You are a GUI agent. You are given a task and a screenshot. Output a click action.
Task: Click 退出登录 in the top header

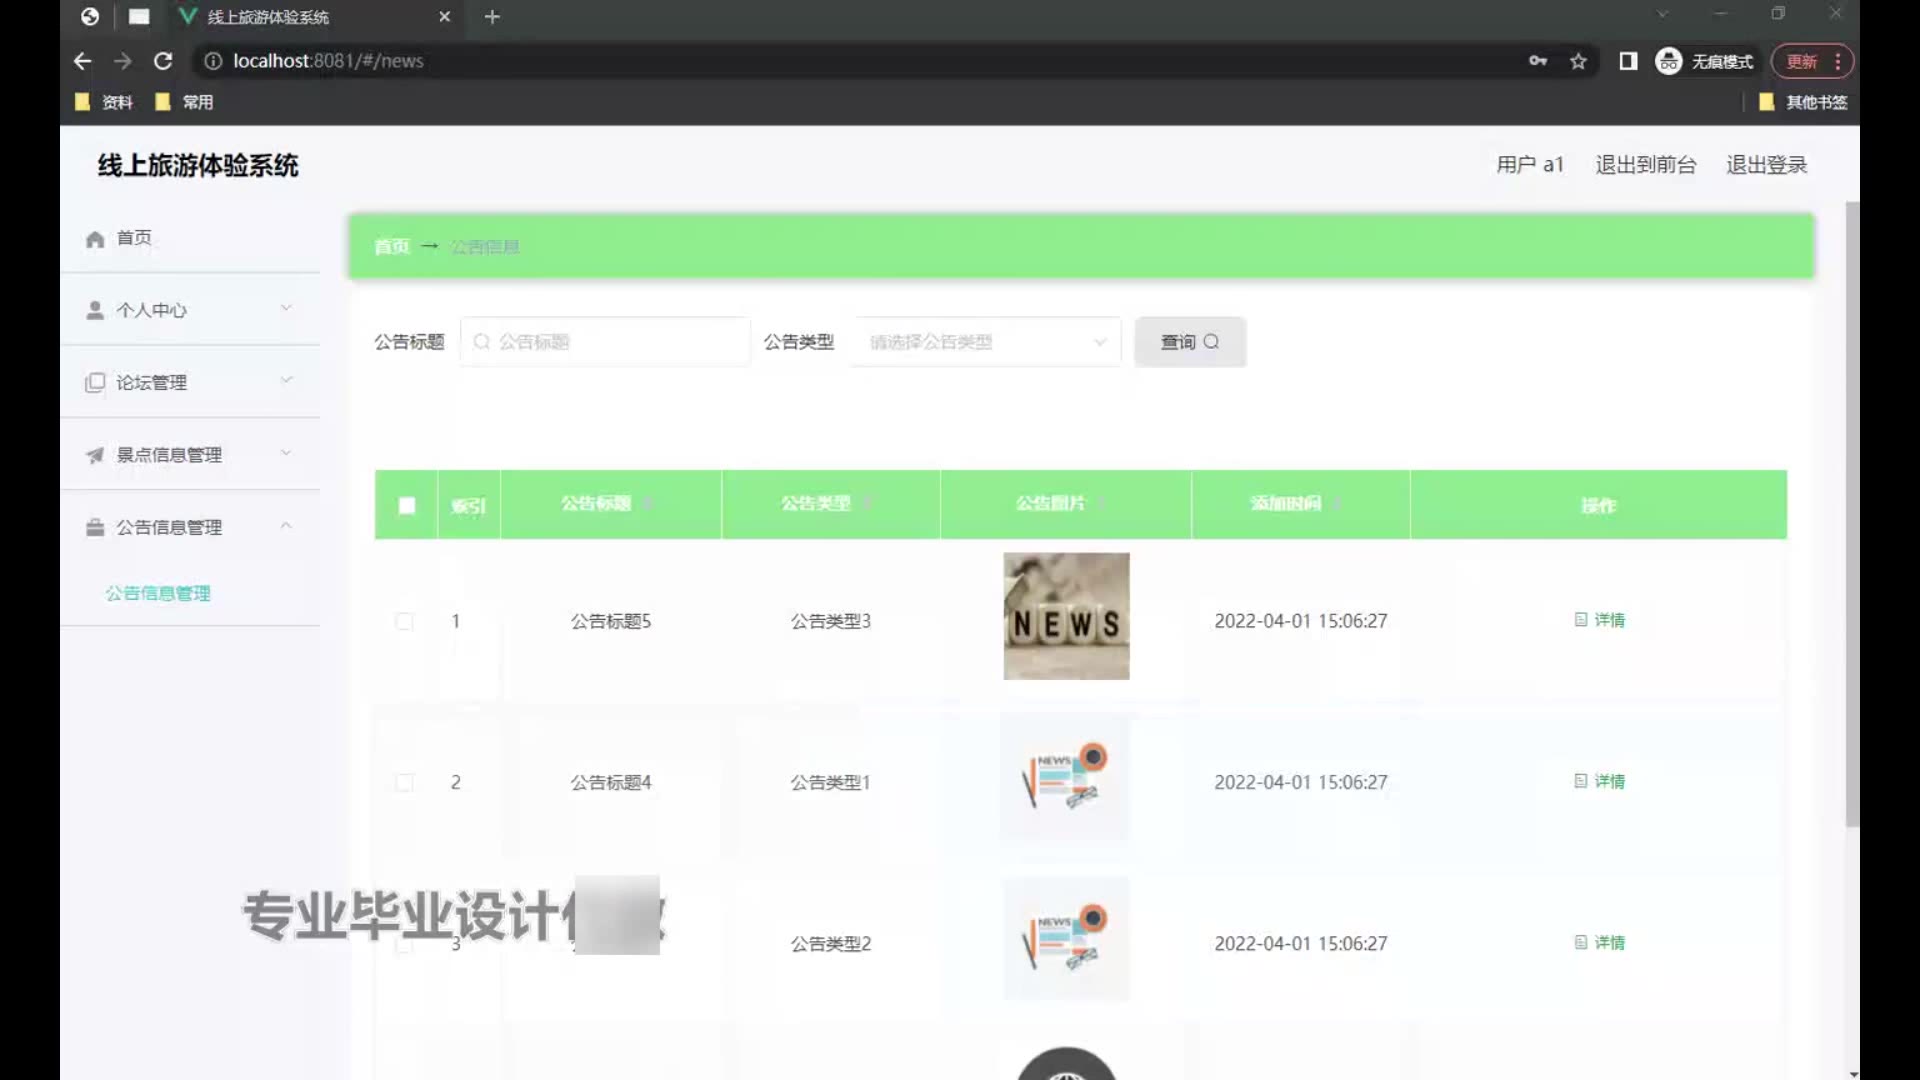(x=1766, y=165)
